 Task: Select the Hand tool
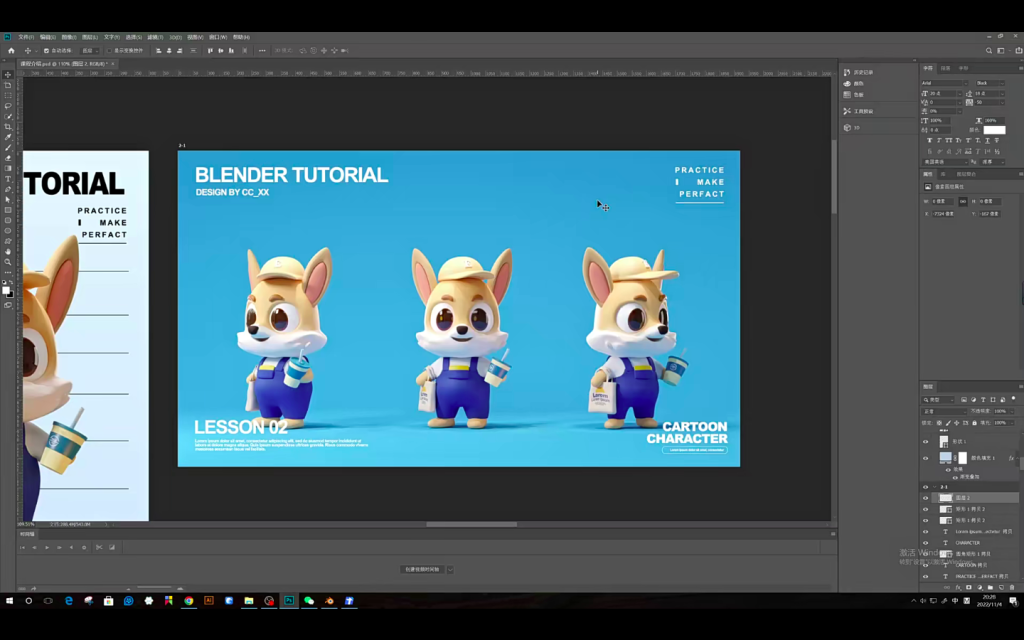coord(8,252)
